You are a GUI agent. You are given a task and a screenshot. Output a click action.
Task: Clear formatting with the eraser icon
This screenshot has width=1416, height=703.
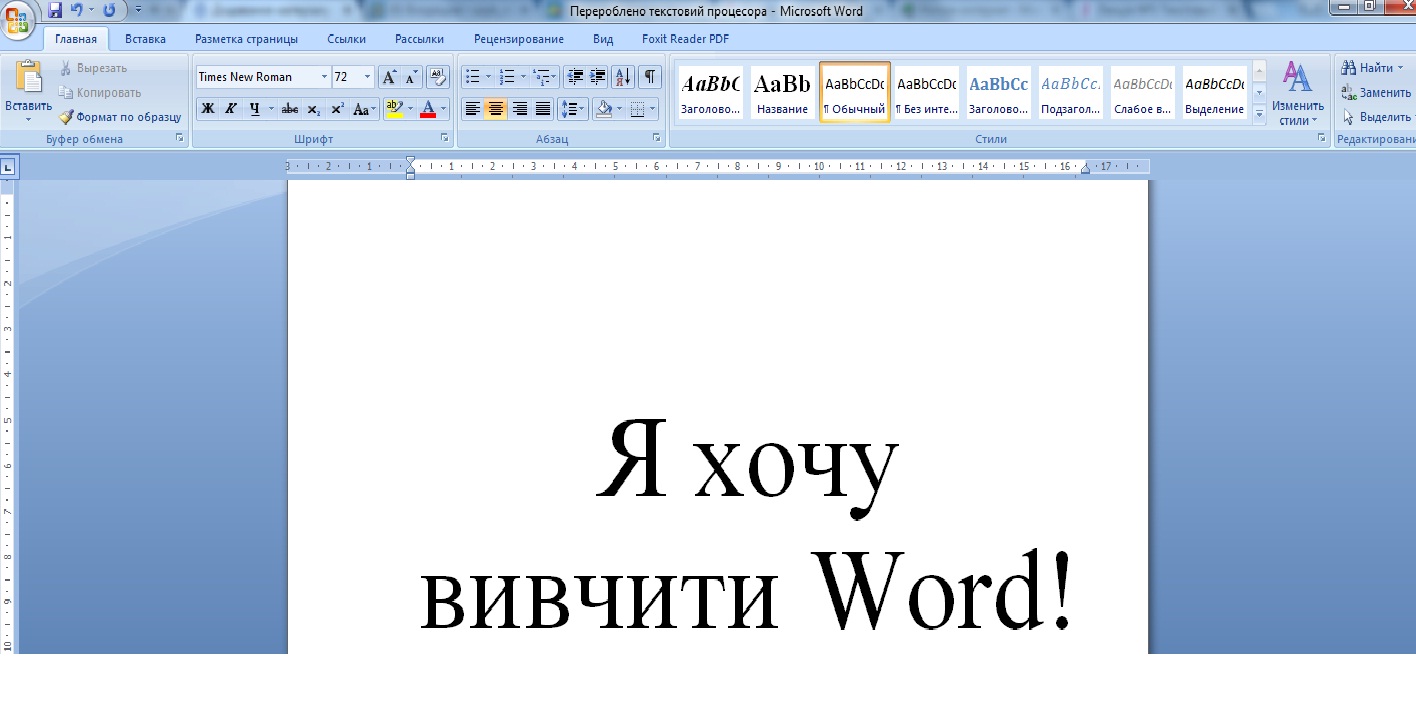coord(438,77)
